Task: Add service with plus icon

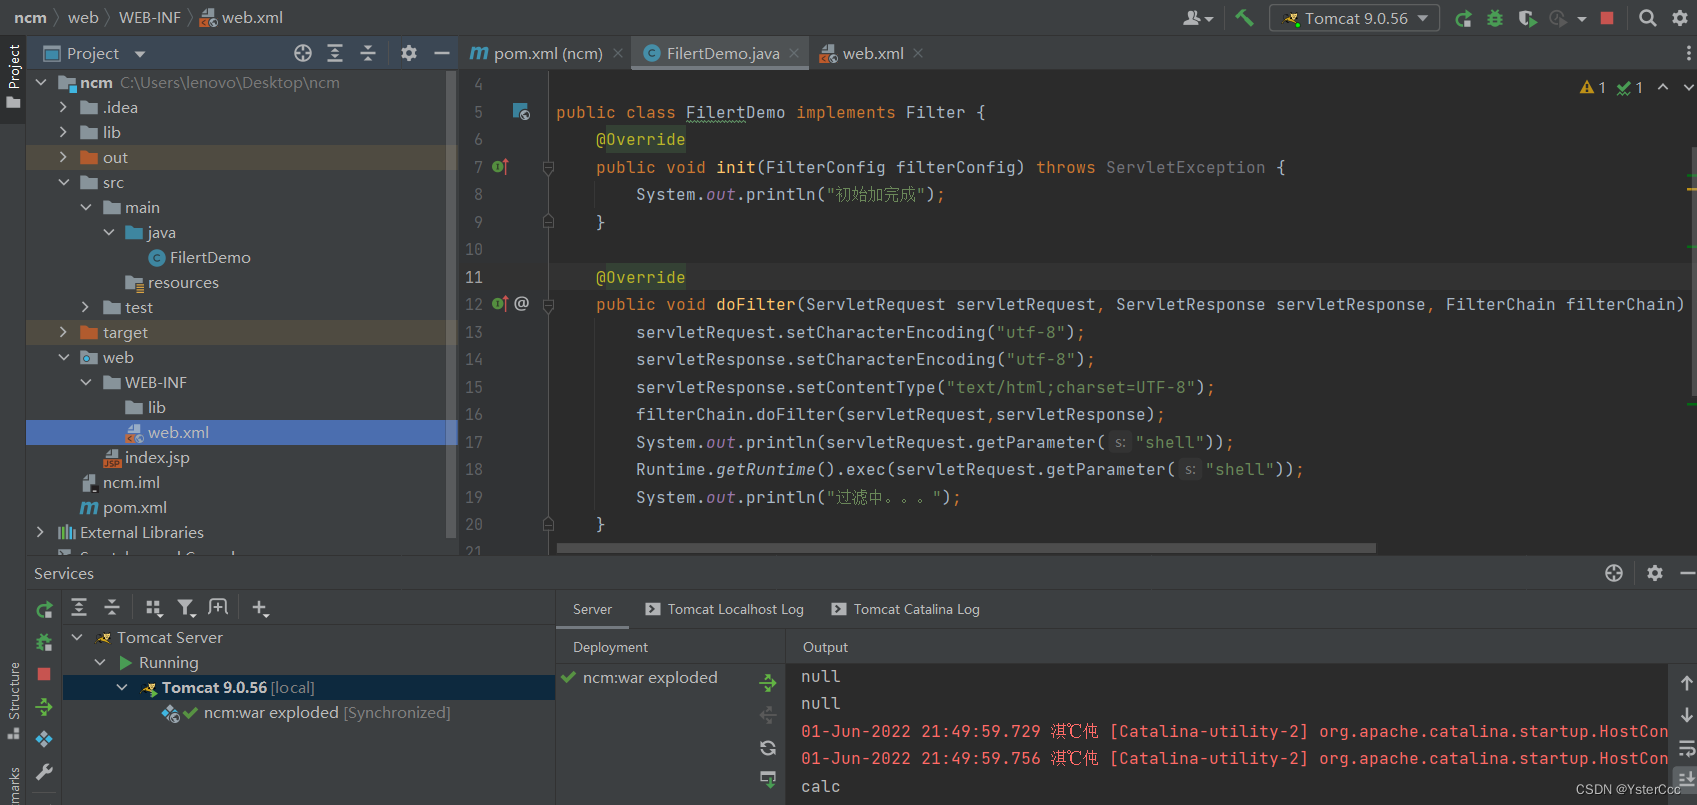Action: 260,607
